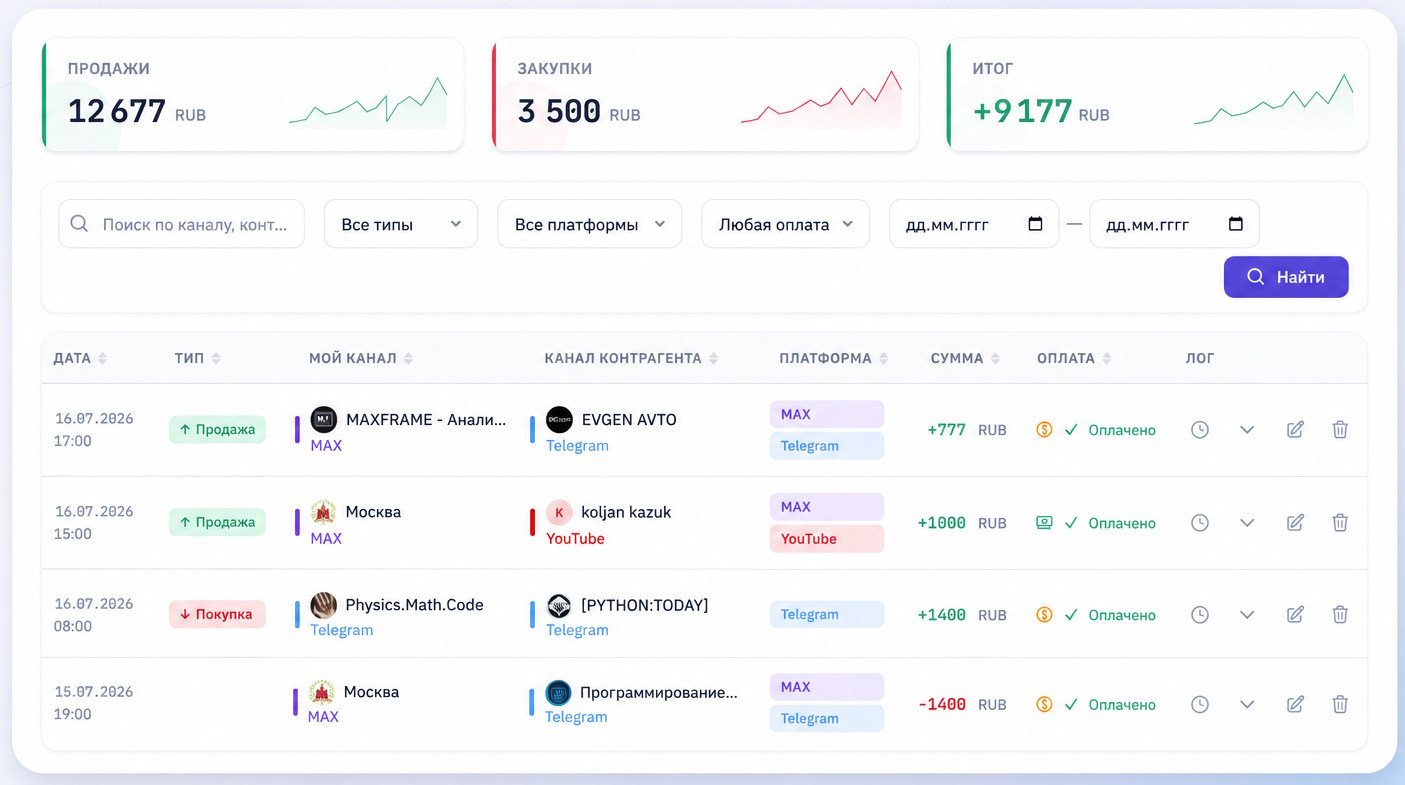Delete the [PYTHON:TODAY] transaction row
Screen dimensions: 1405x785
pos(1340,614)
